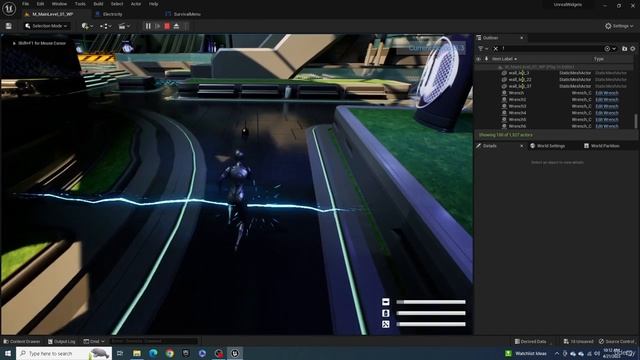Save the current level with the floppy icon

click(9, 26)
